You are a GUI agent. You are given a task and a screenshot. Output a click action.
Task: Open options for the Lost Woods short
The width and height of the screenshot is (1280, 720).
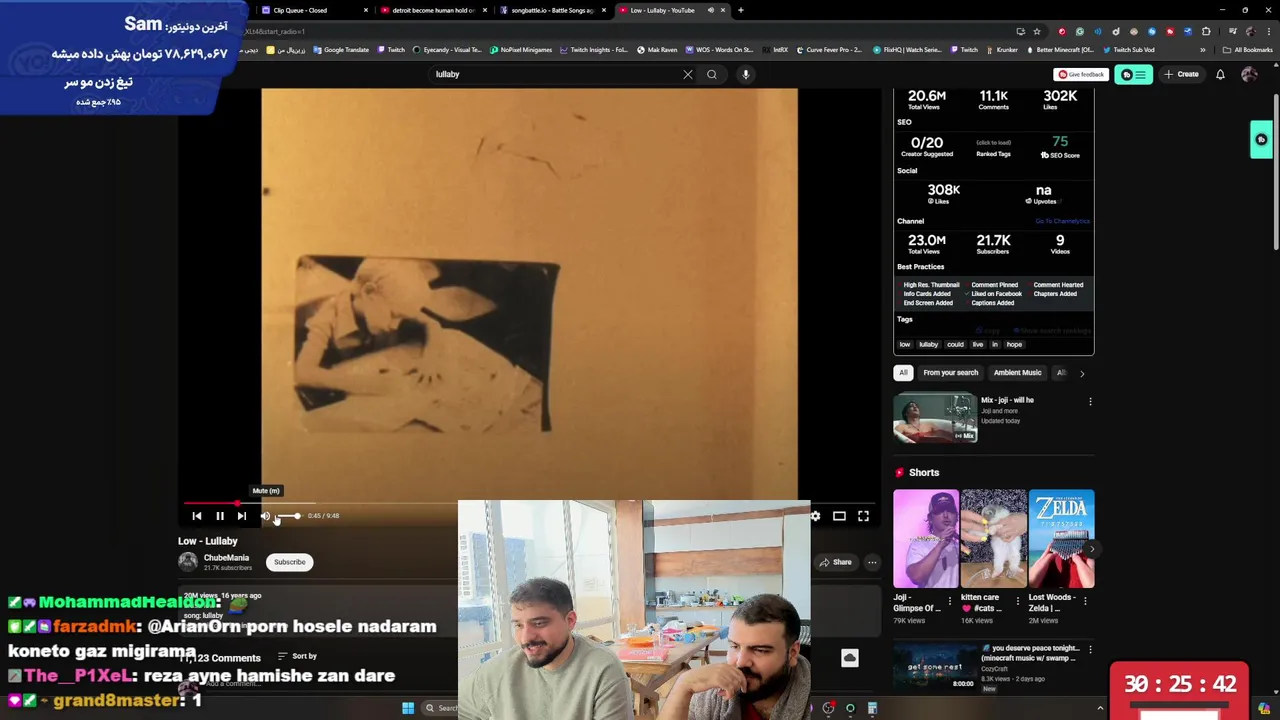pyautogui.click(x=1085, y=602)
